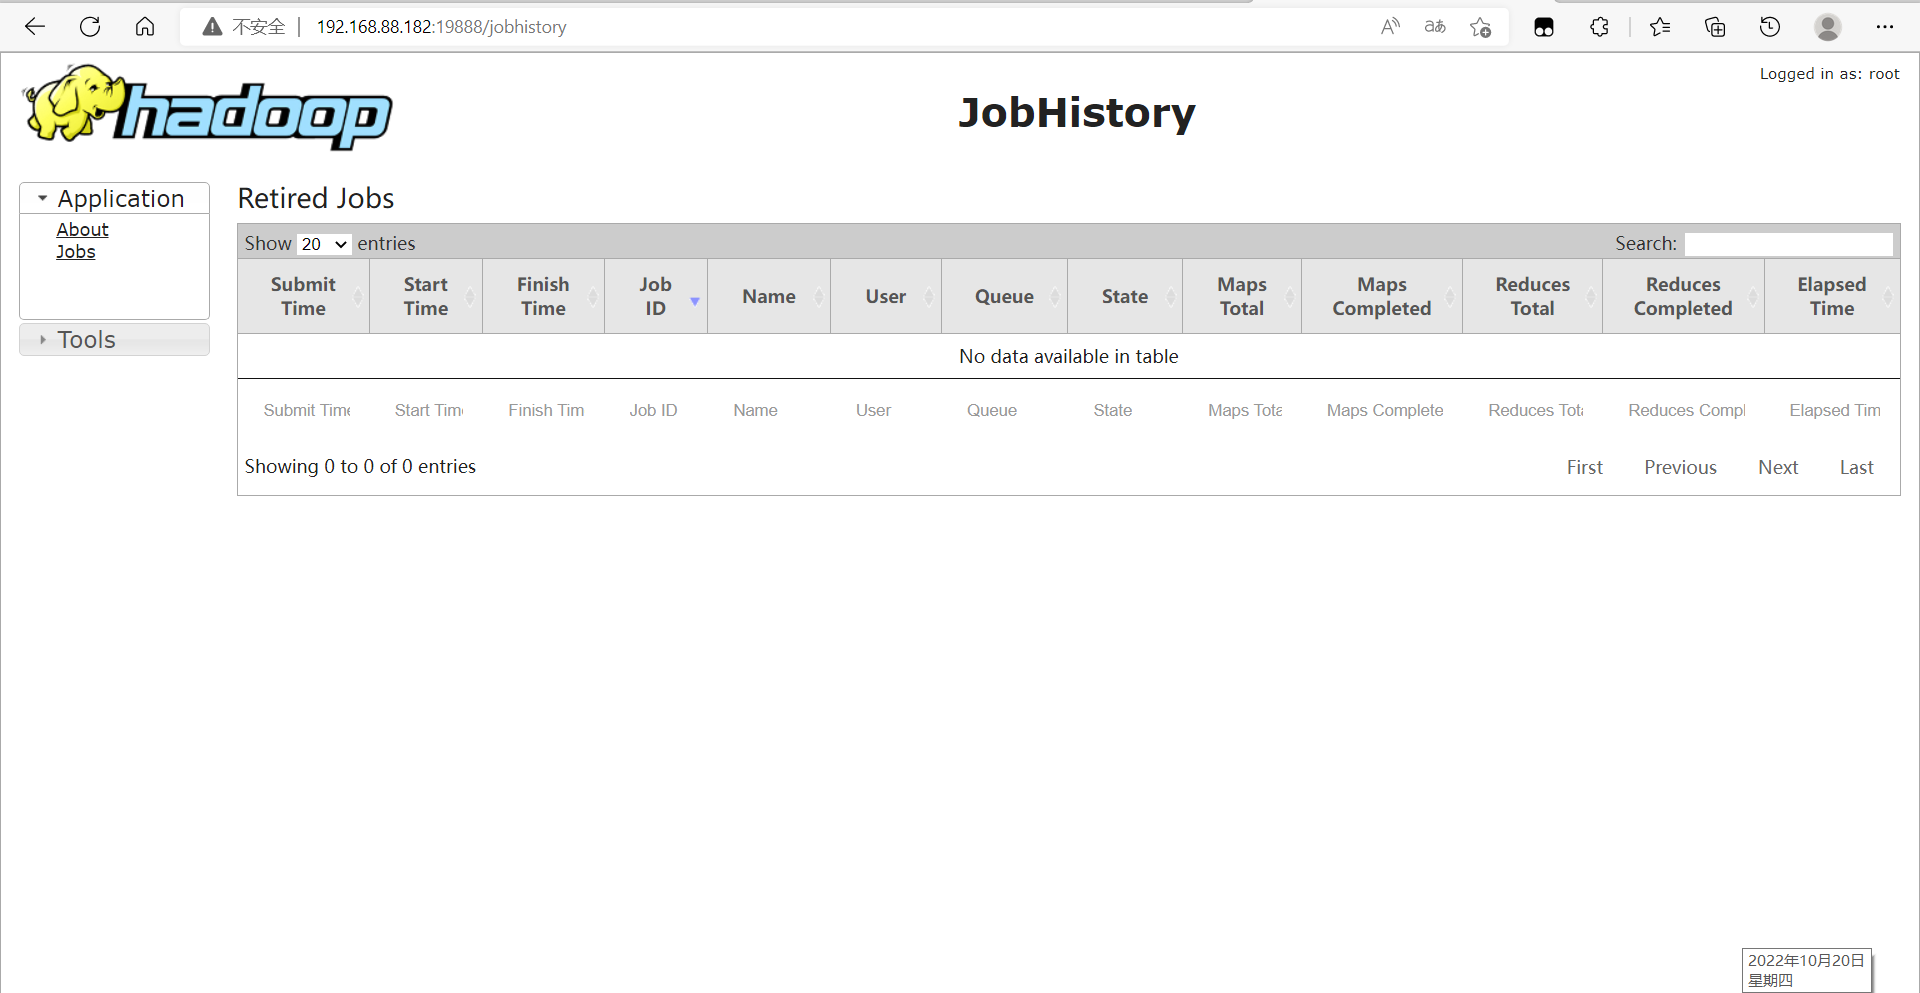Open the user profile menu

[1828, 27]
